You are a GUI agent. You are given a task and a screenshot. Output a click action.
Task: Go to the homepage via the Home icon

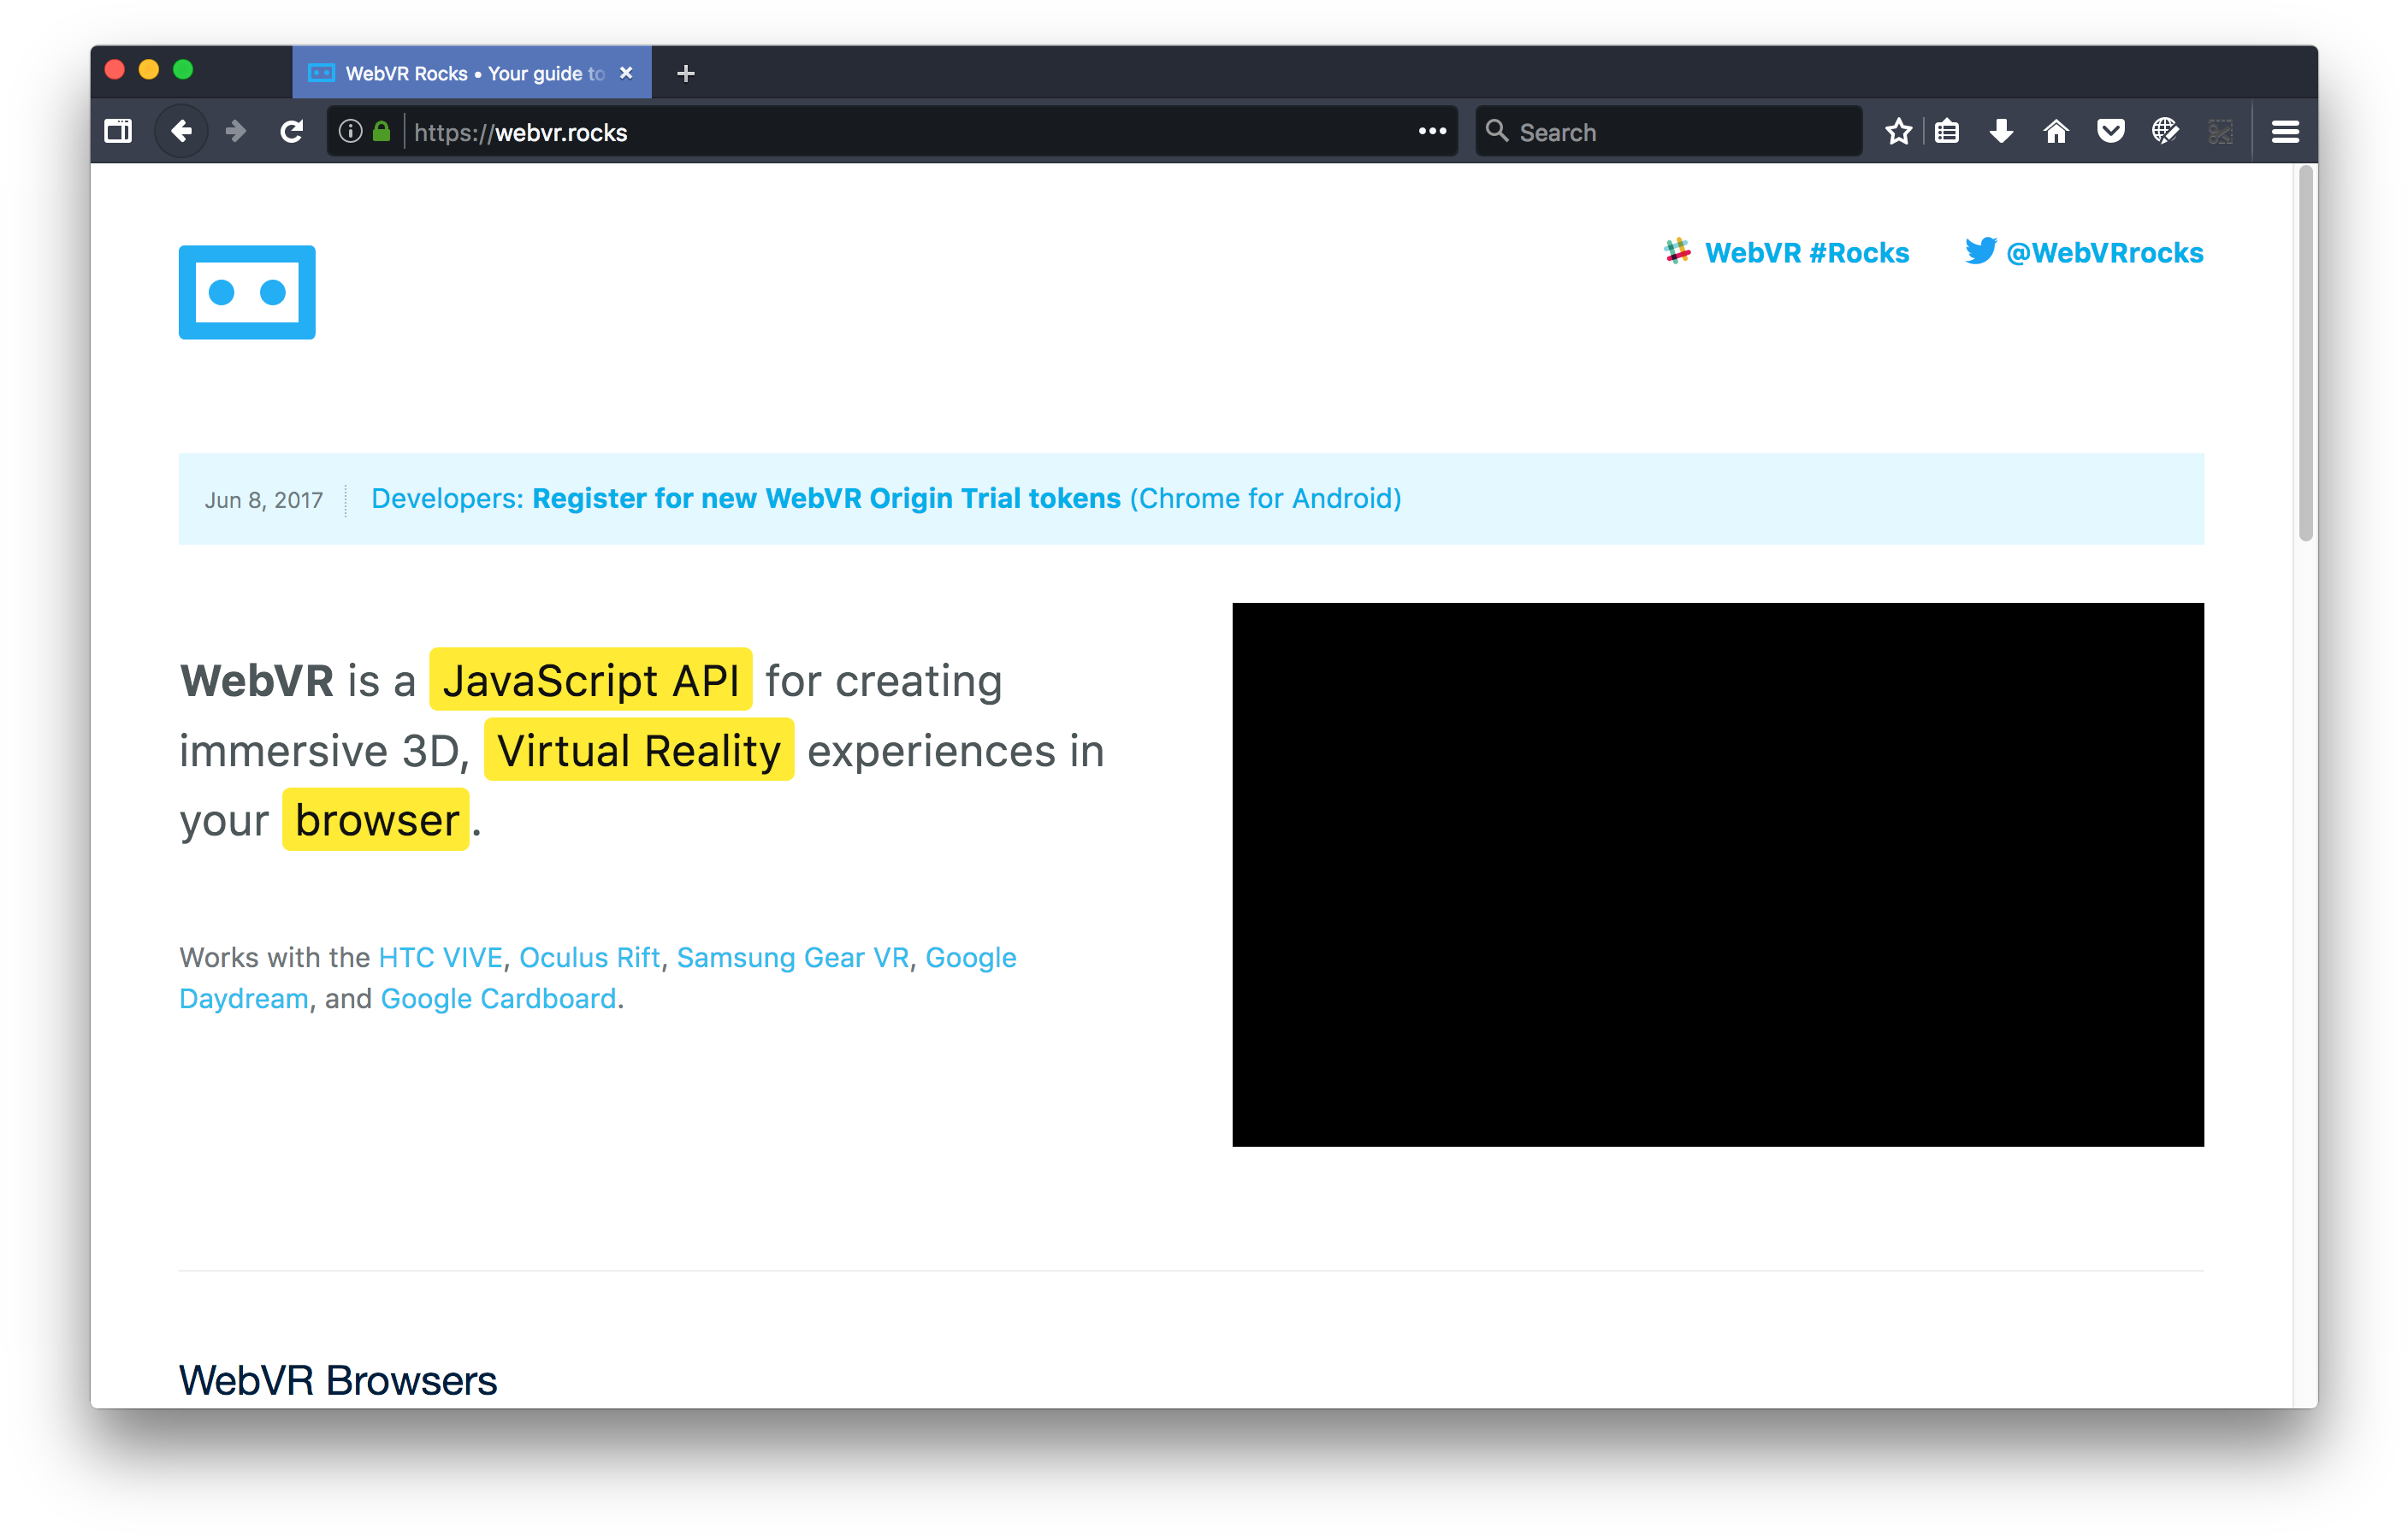click(2055, 131)
